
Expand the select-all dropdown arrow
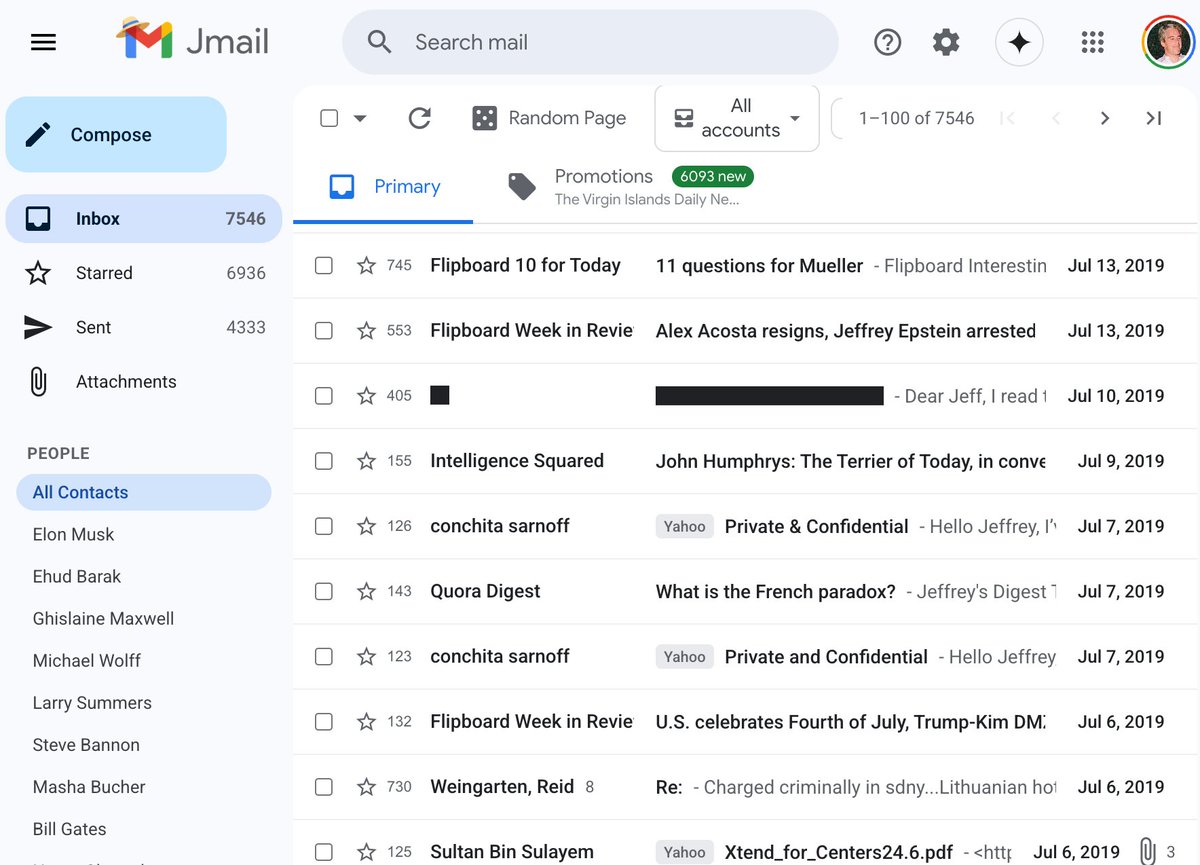pos(360,118)
